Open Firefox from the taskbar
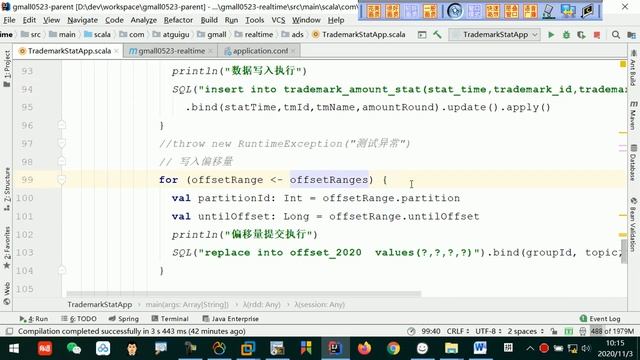This screenshot has height=360, width=640. (364, 349)
